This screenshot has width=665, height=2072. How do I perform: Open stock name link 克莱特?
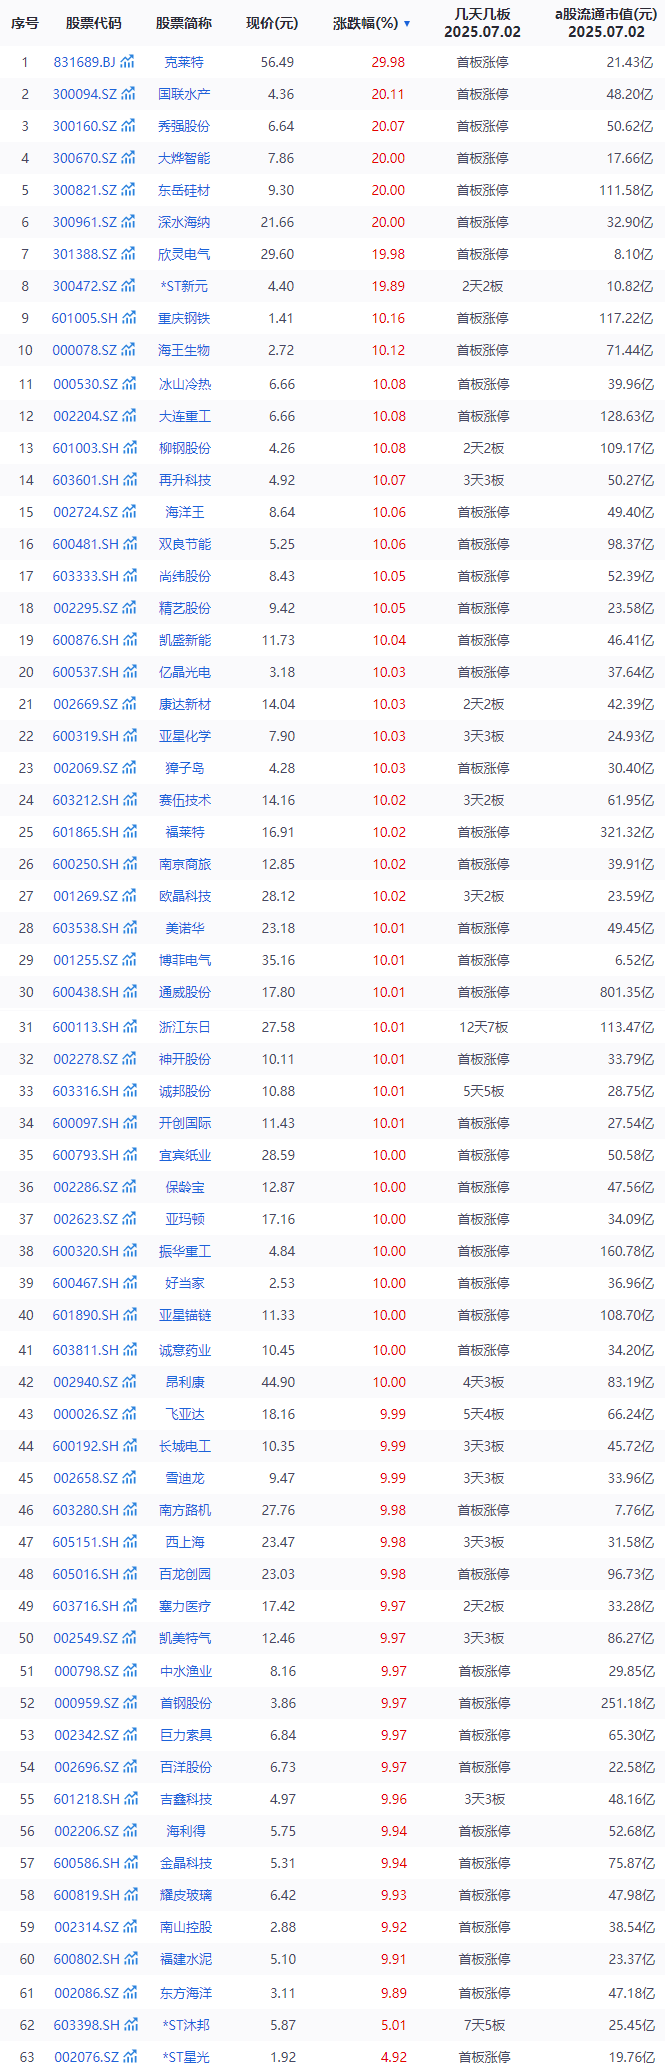(184, 62)
